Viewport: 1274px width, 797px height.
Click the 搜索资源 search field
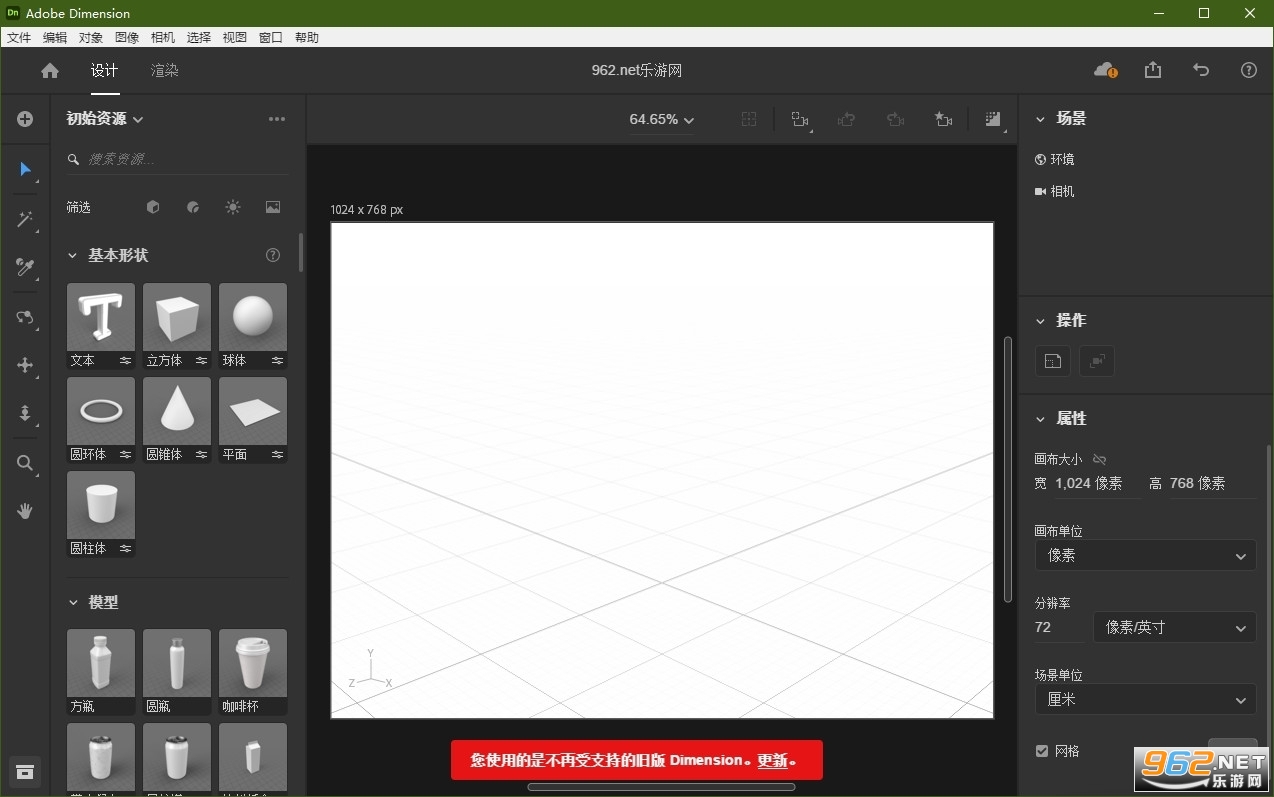pos(177,159)
